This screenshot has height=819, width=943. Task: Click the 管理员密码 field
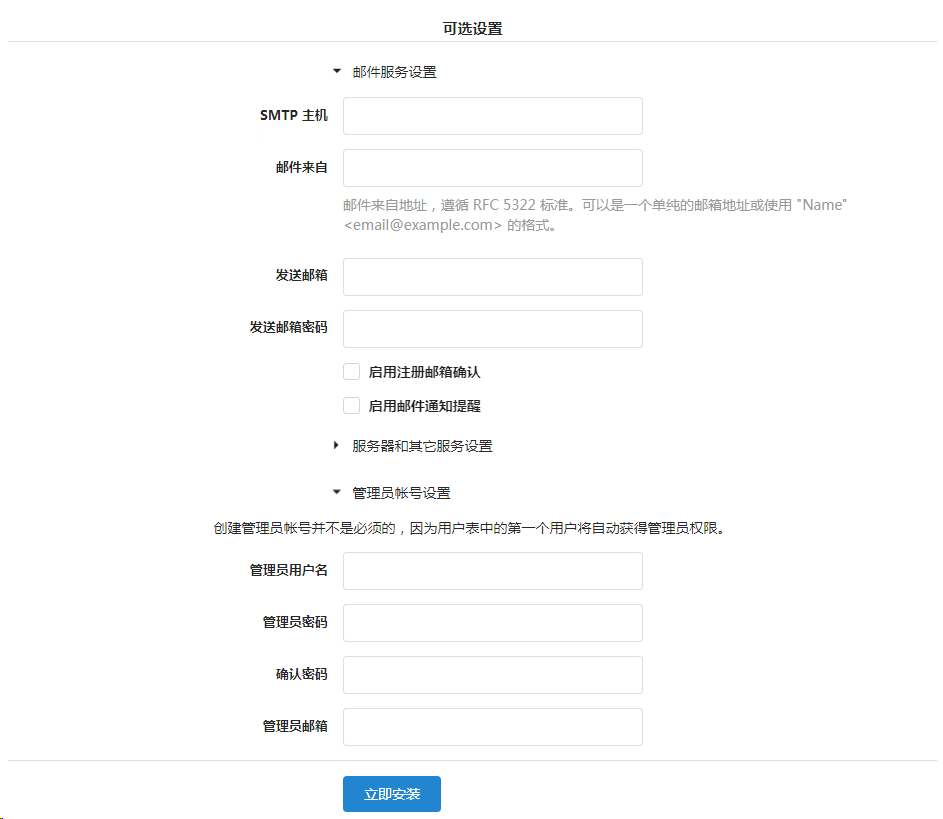pos(492,623)
